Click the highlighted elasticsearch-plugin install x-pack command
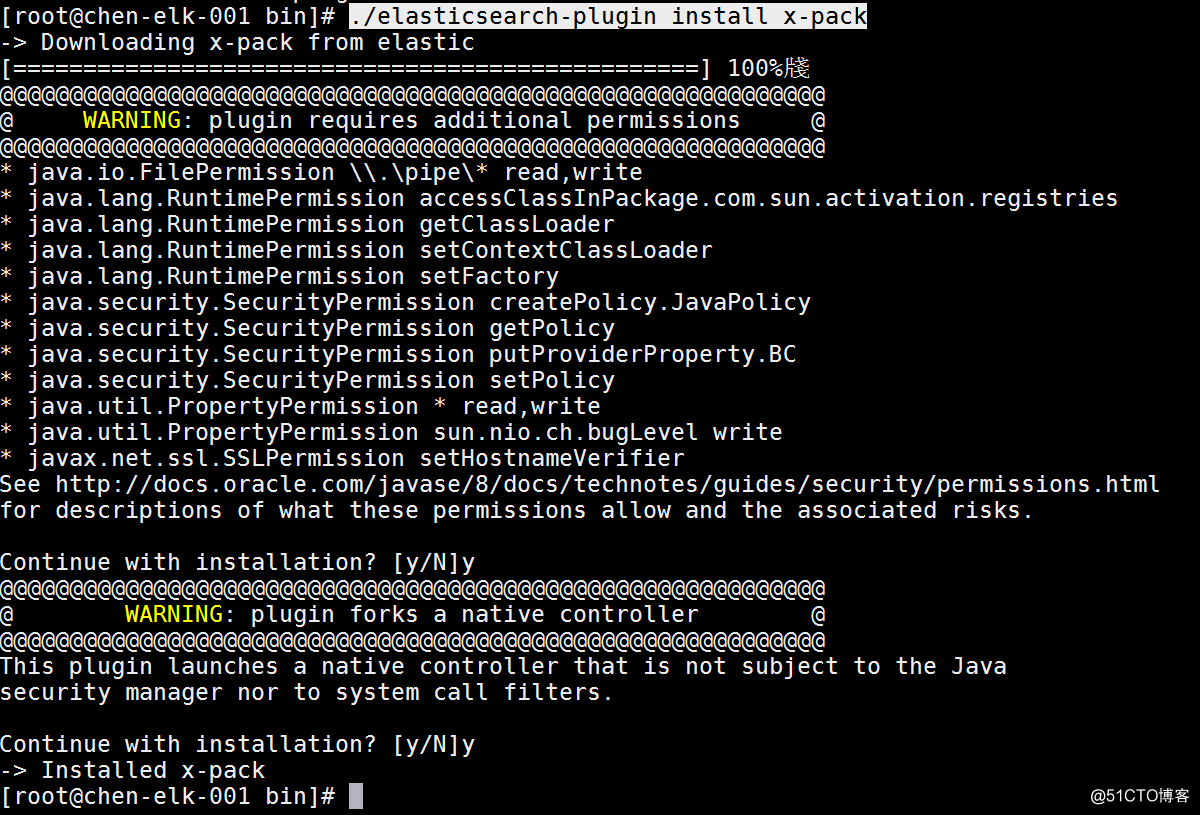 [608, 16]
